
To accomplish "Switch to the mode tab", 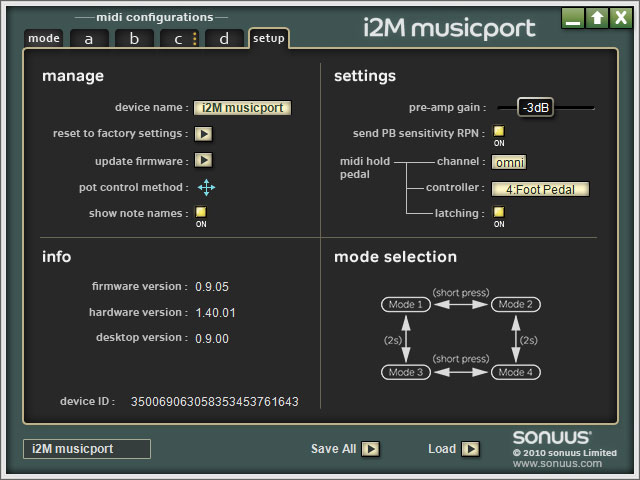I will pyautogui.click(x=44, y=38).
